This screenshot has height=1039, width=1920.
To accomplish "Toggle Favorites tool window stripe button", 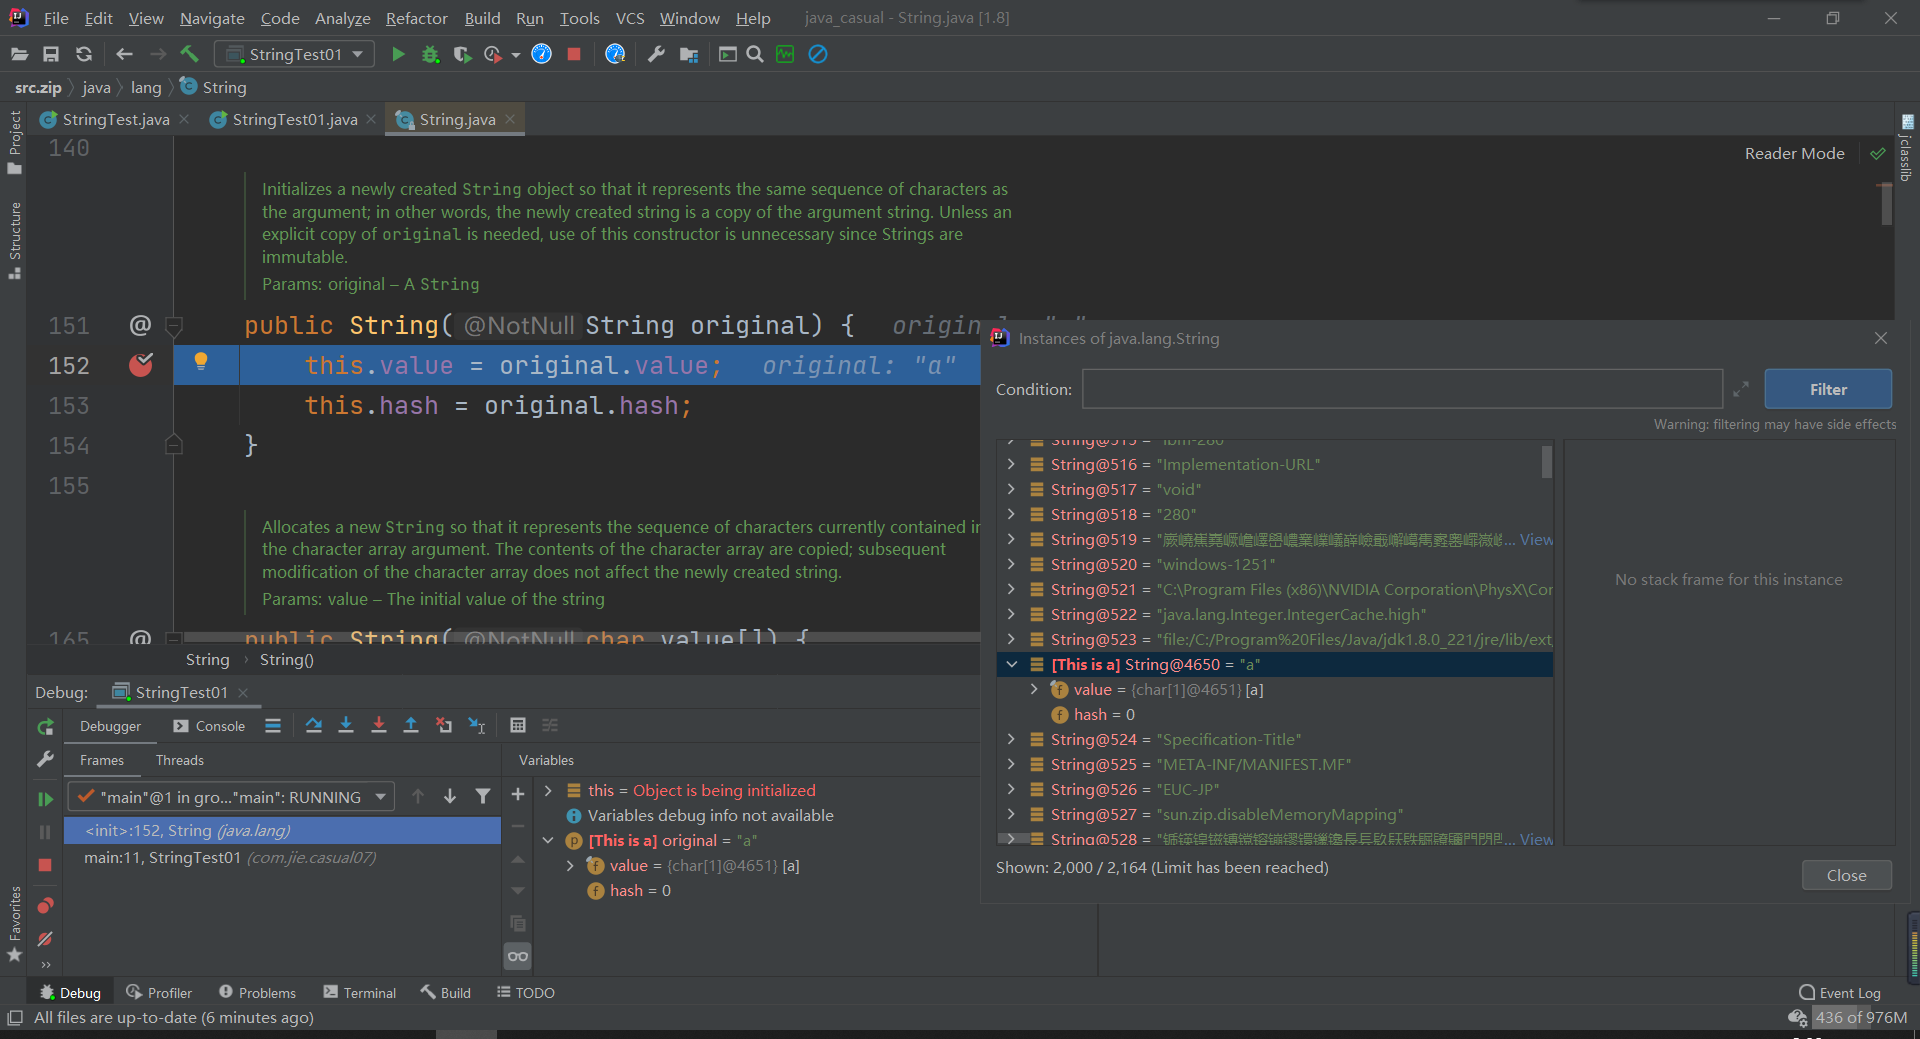I will 14,924.
